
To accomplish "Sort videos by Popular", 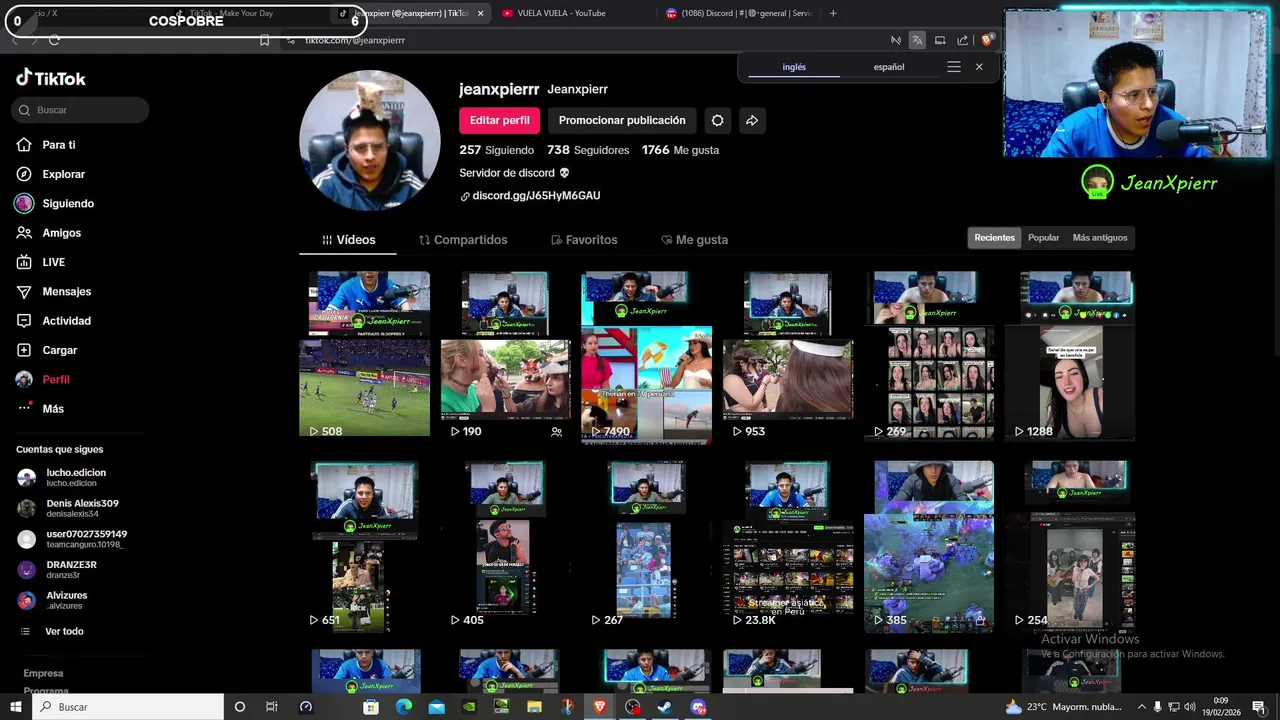I will point(1043,238).
